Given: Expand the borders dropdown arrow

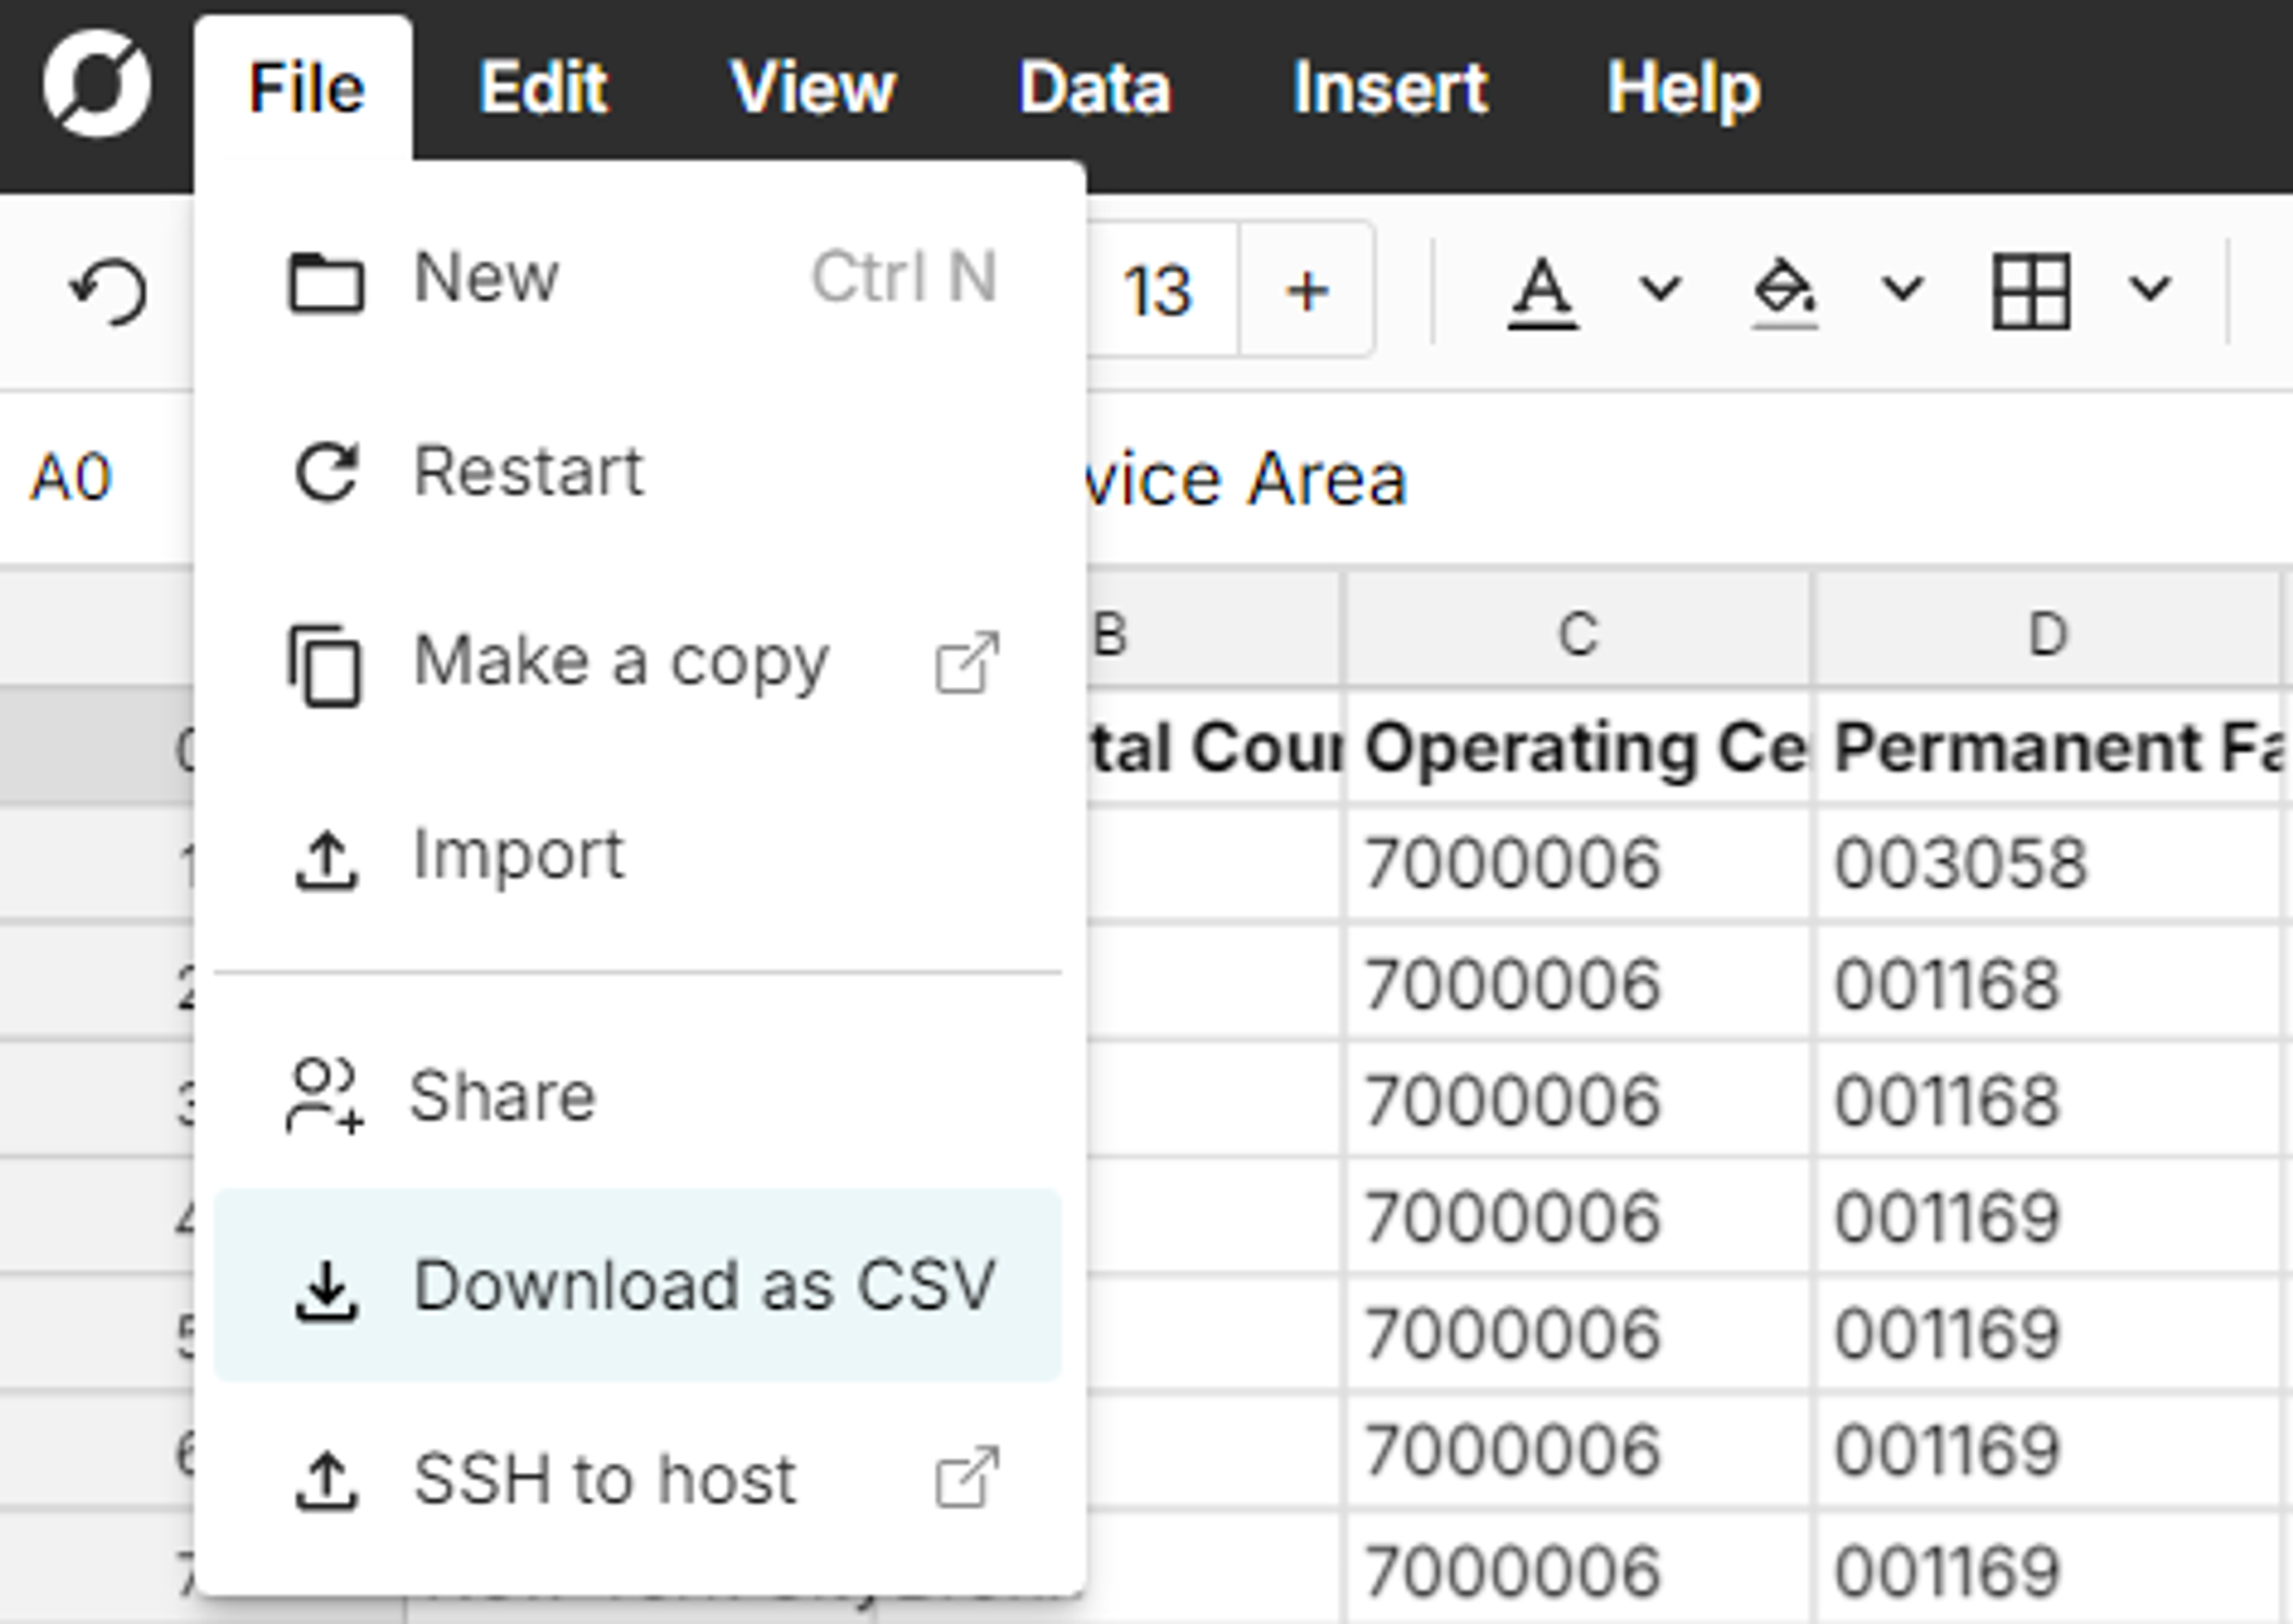Looking at the screenshot, I should 2150,289.
